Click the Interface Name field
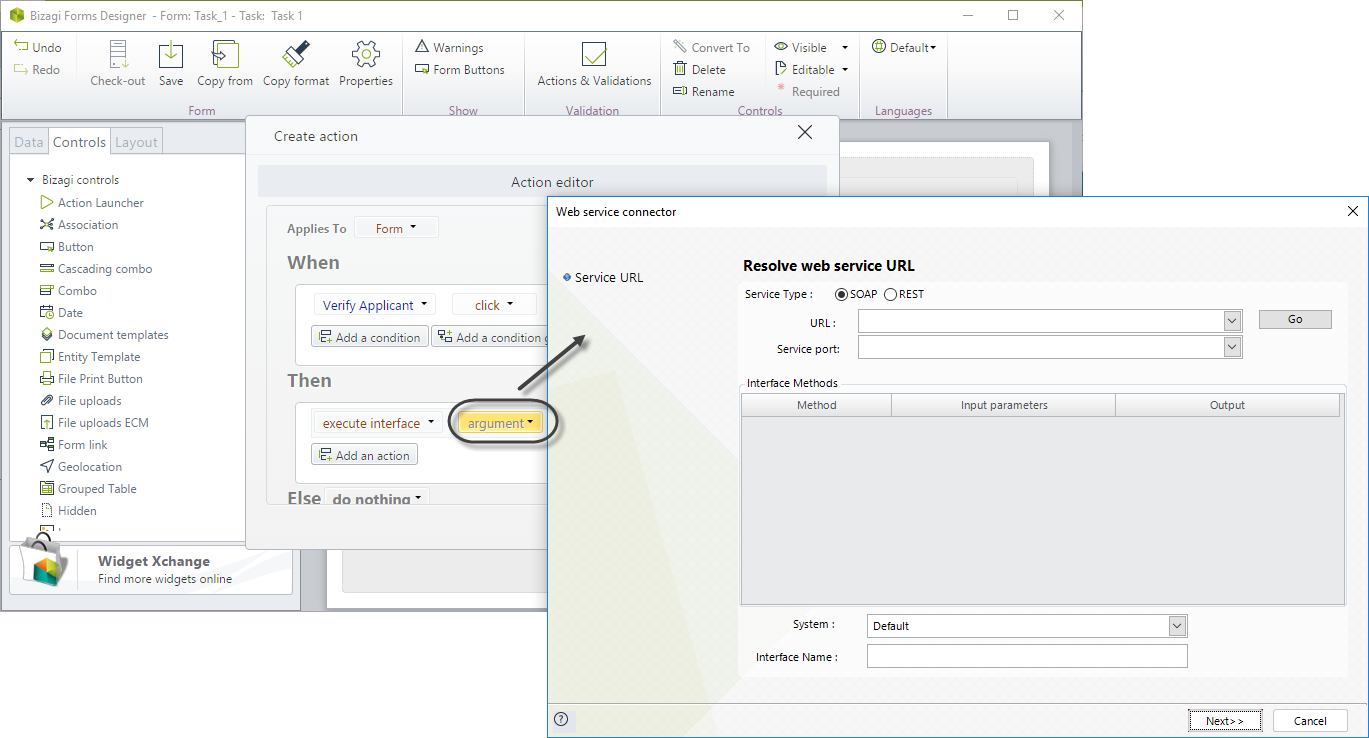The width and height of the screenshot is (1369, 738). (1027, 656)
